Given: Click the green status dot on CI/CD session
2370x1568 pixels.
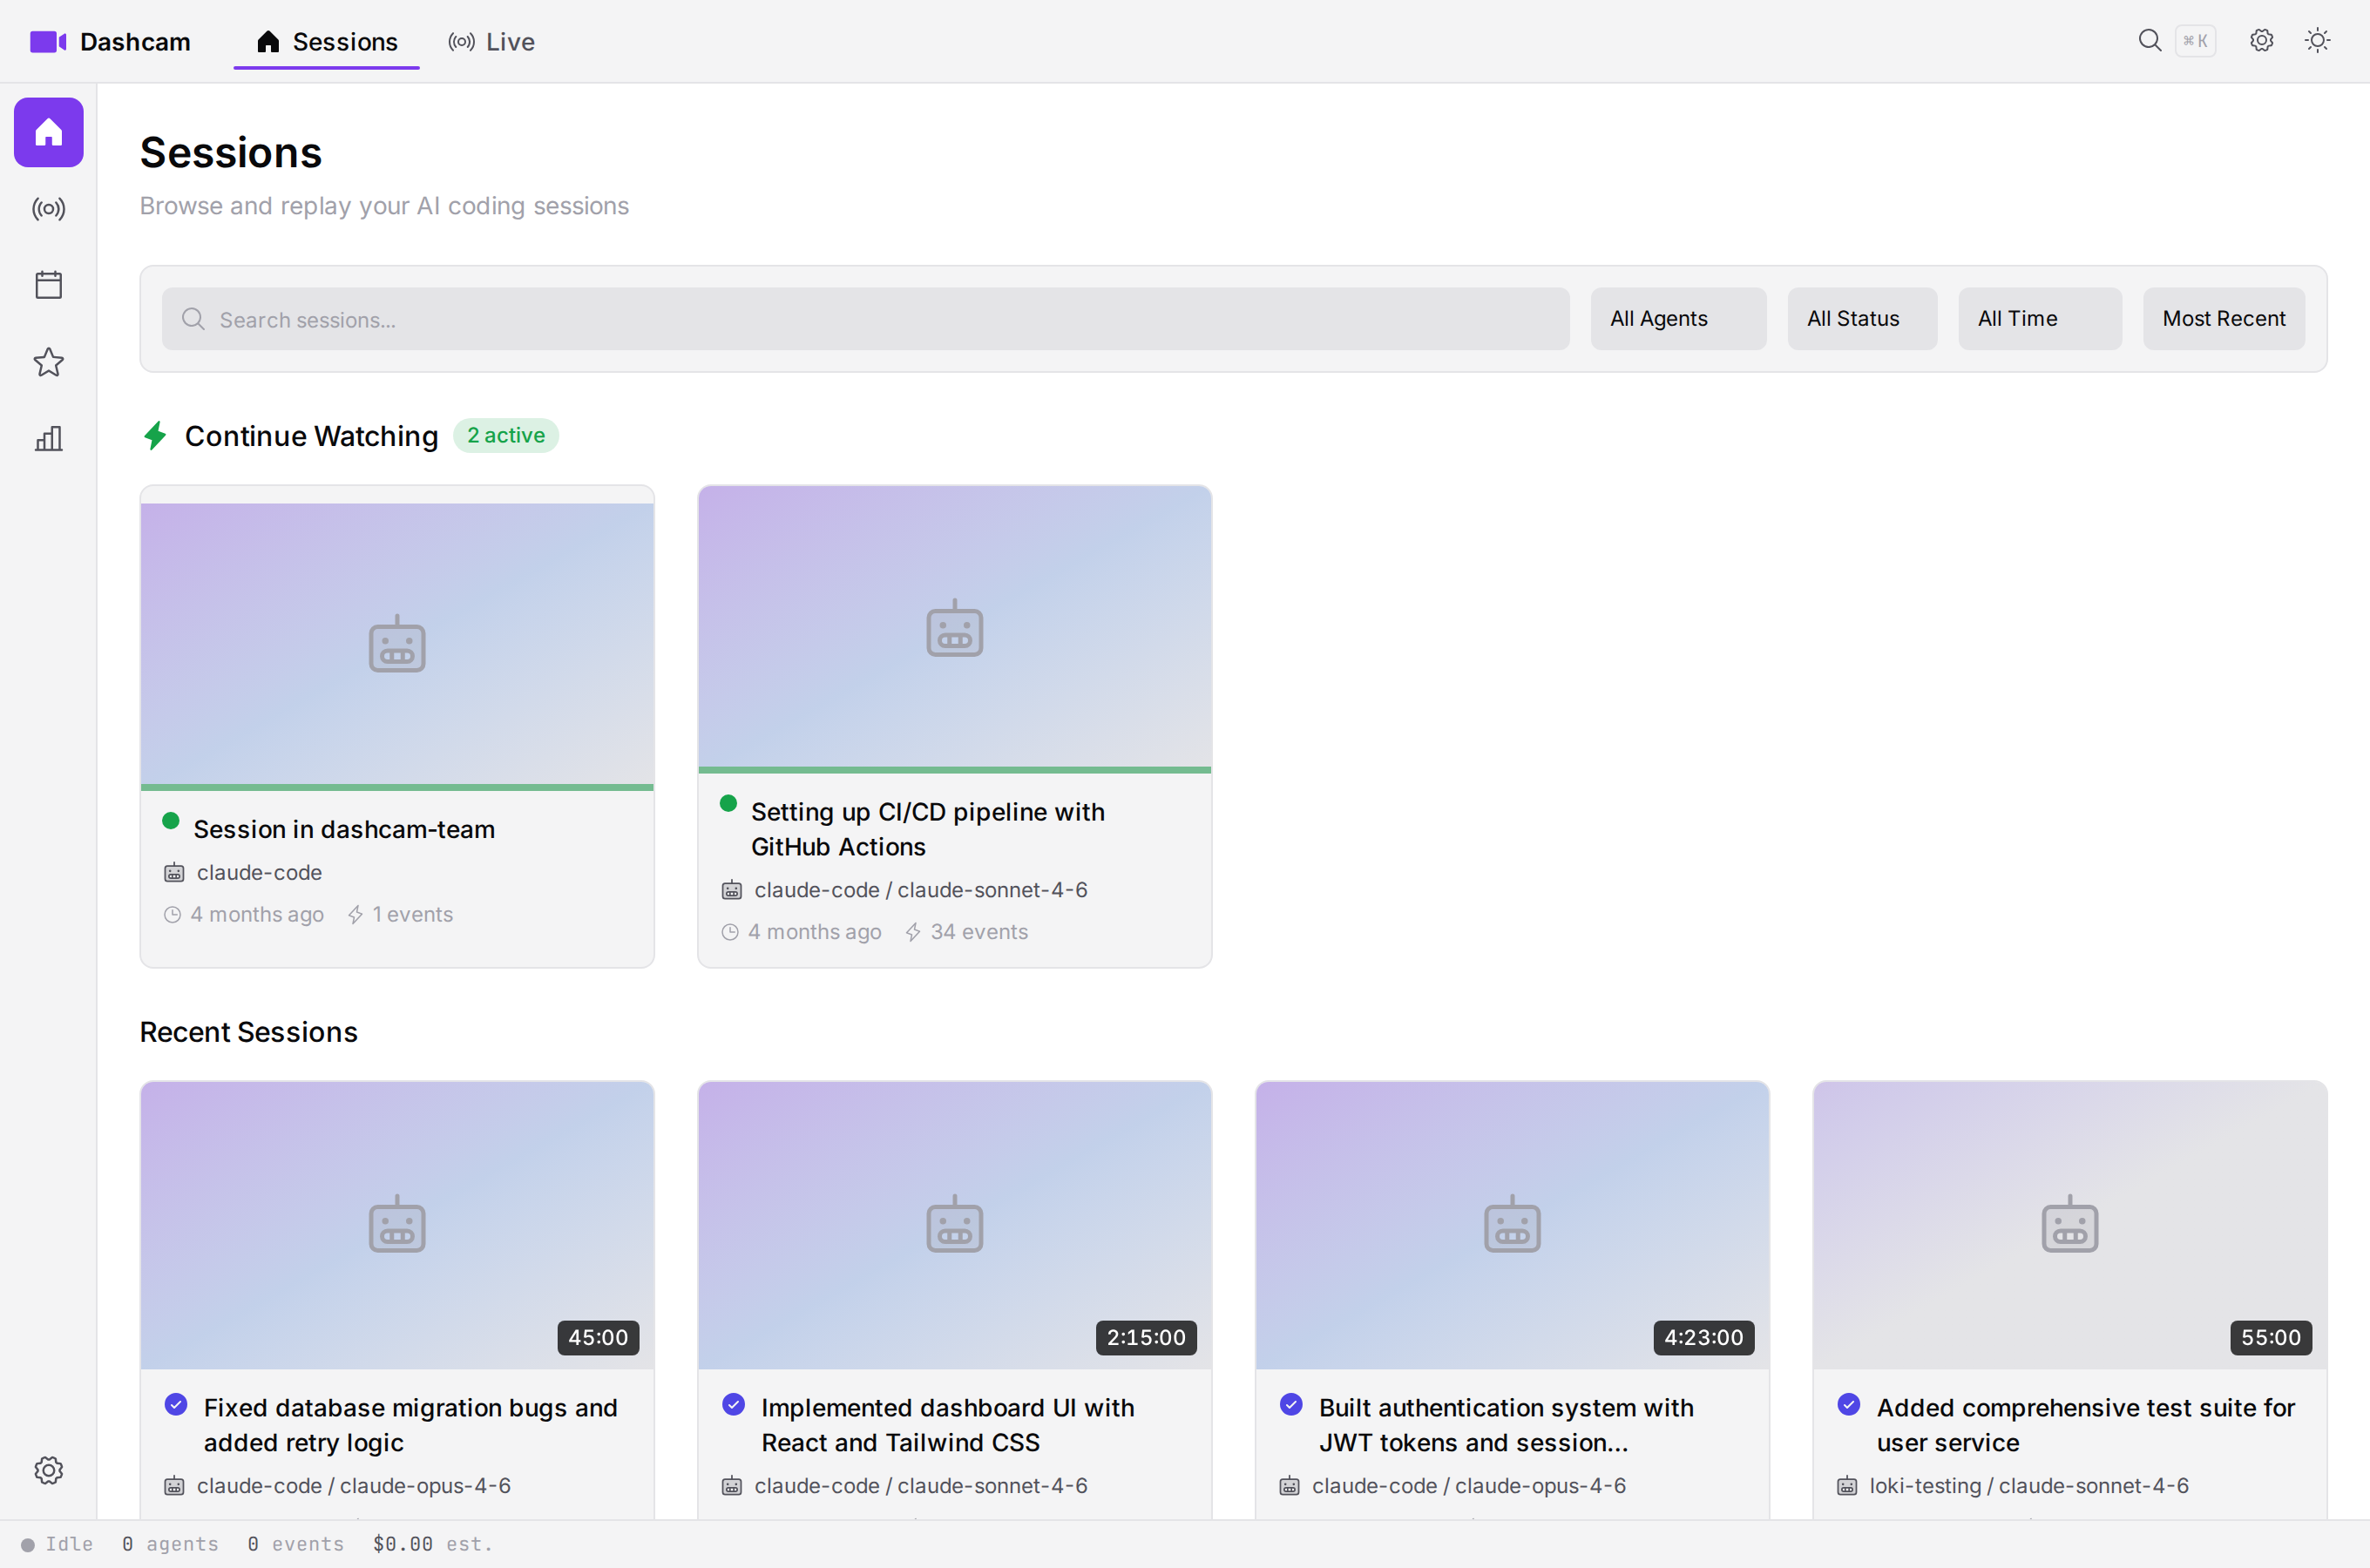Looking at the screenshot, I should click(728, 804).
